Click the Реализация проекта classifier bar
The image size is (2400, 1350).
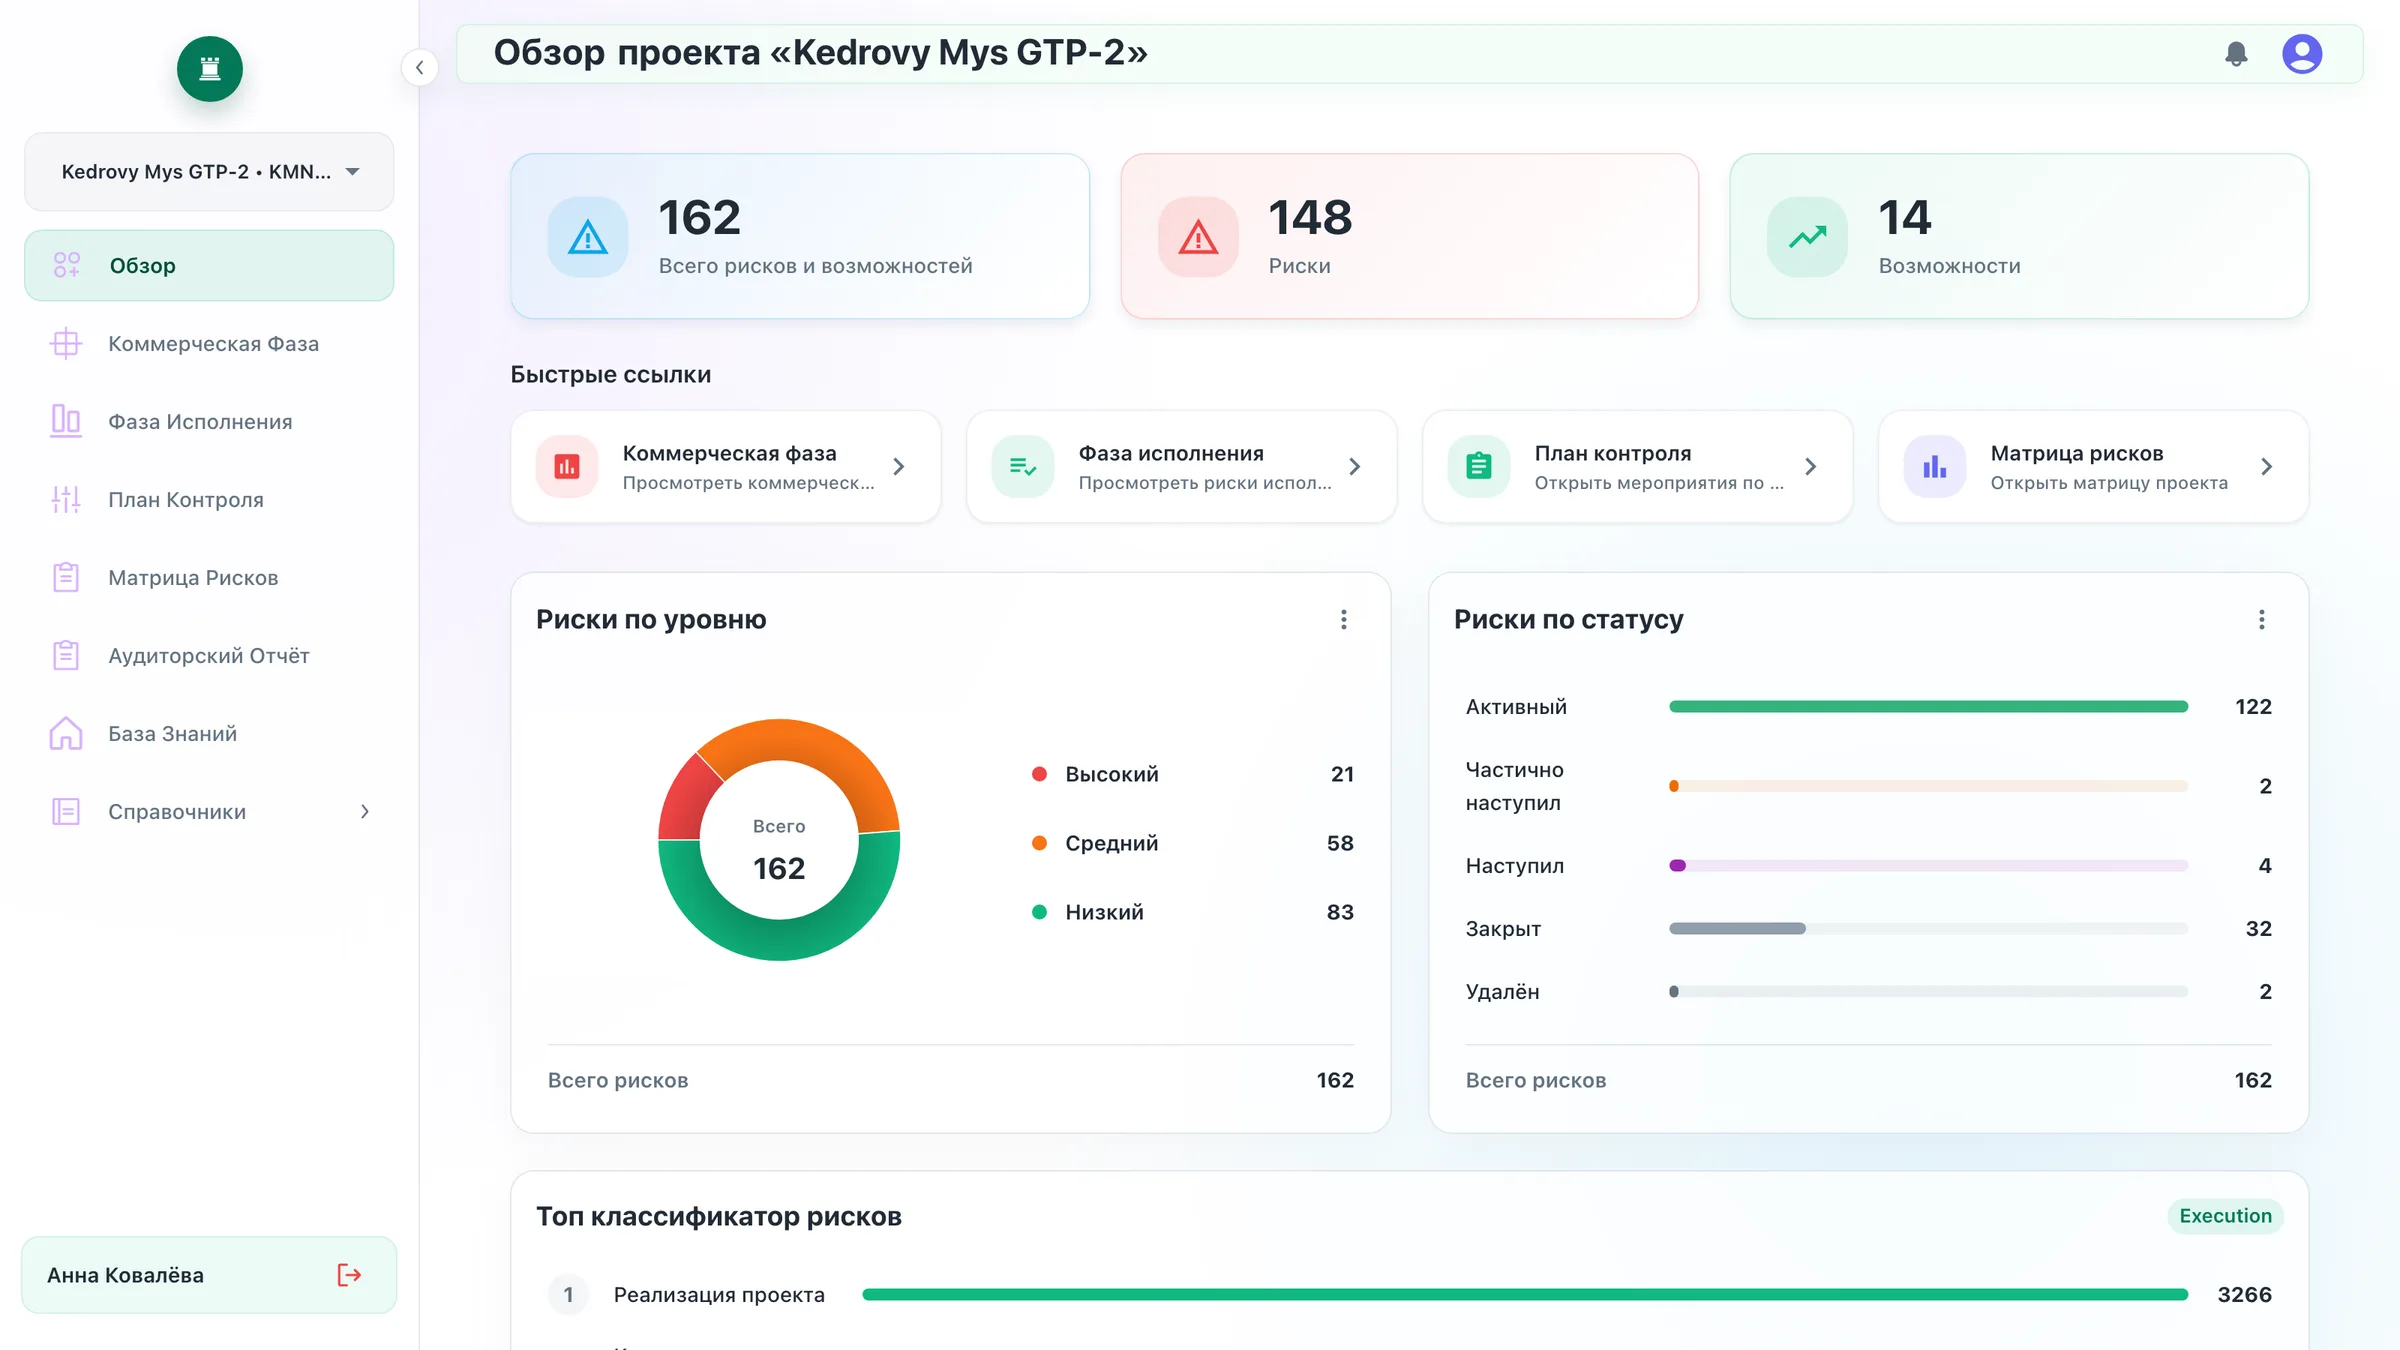tap(1525, 1295)
